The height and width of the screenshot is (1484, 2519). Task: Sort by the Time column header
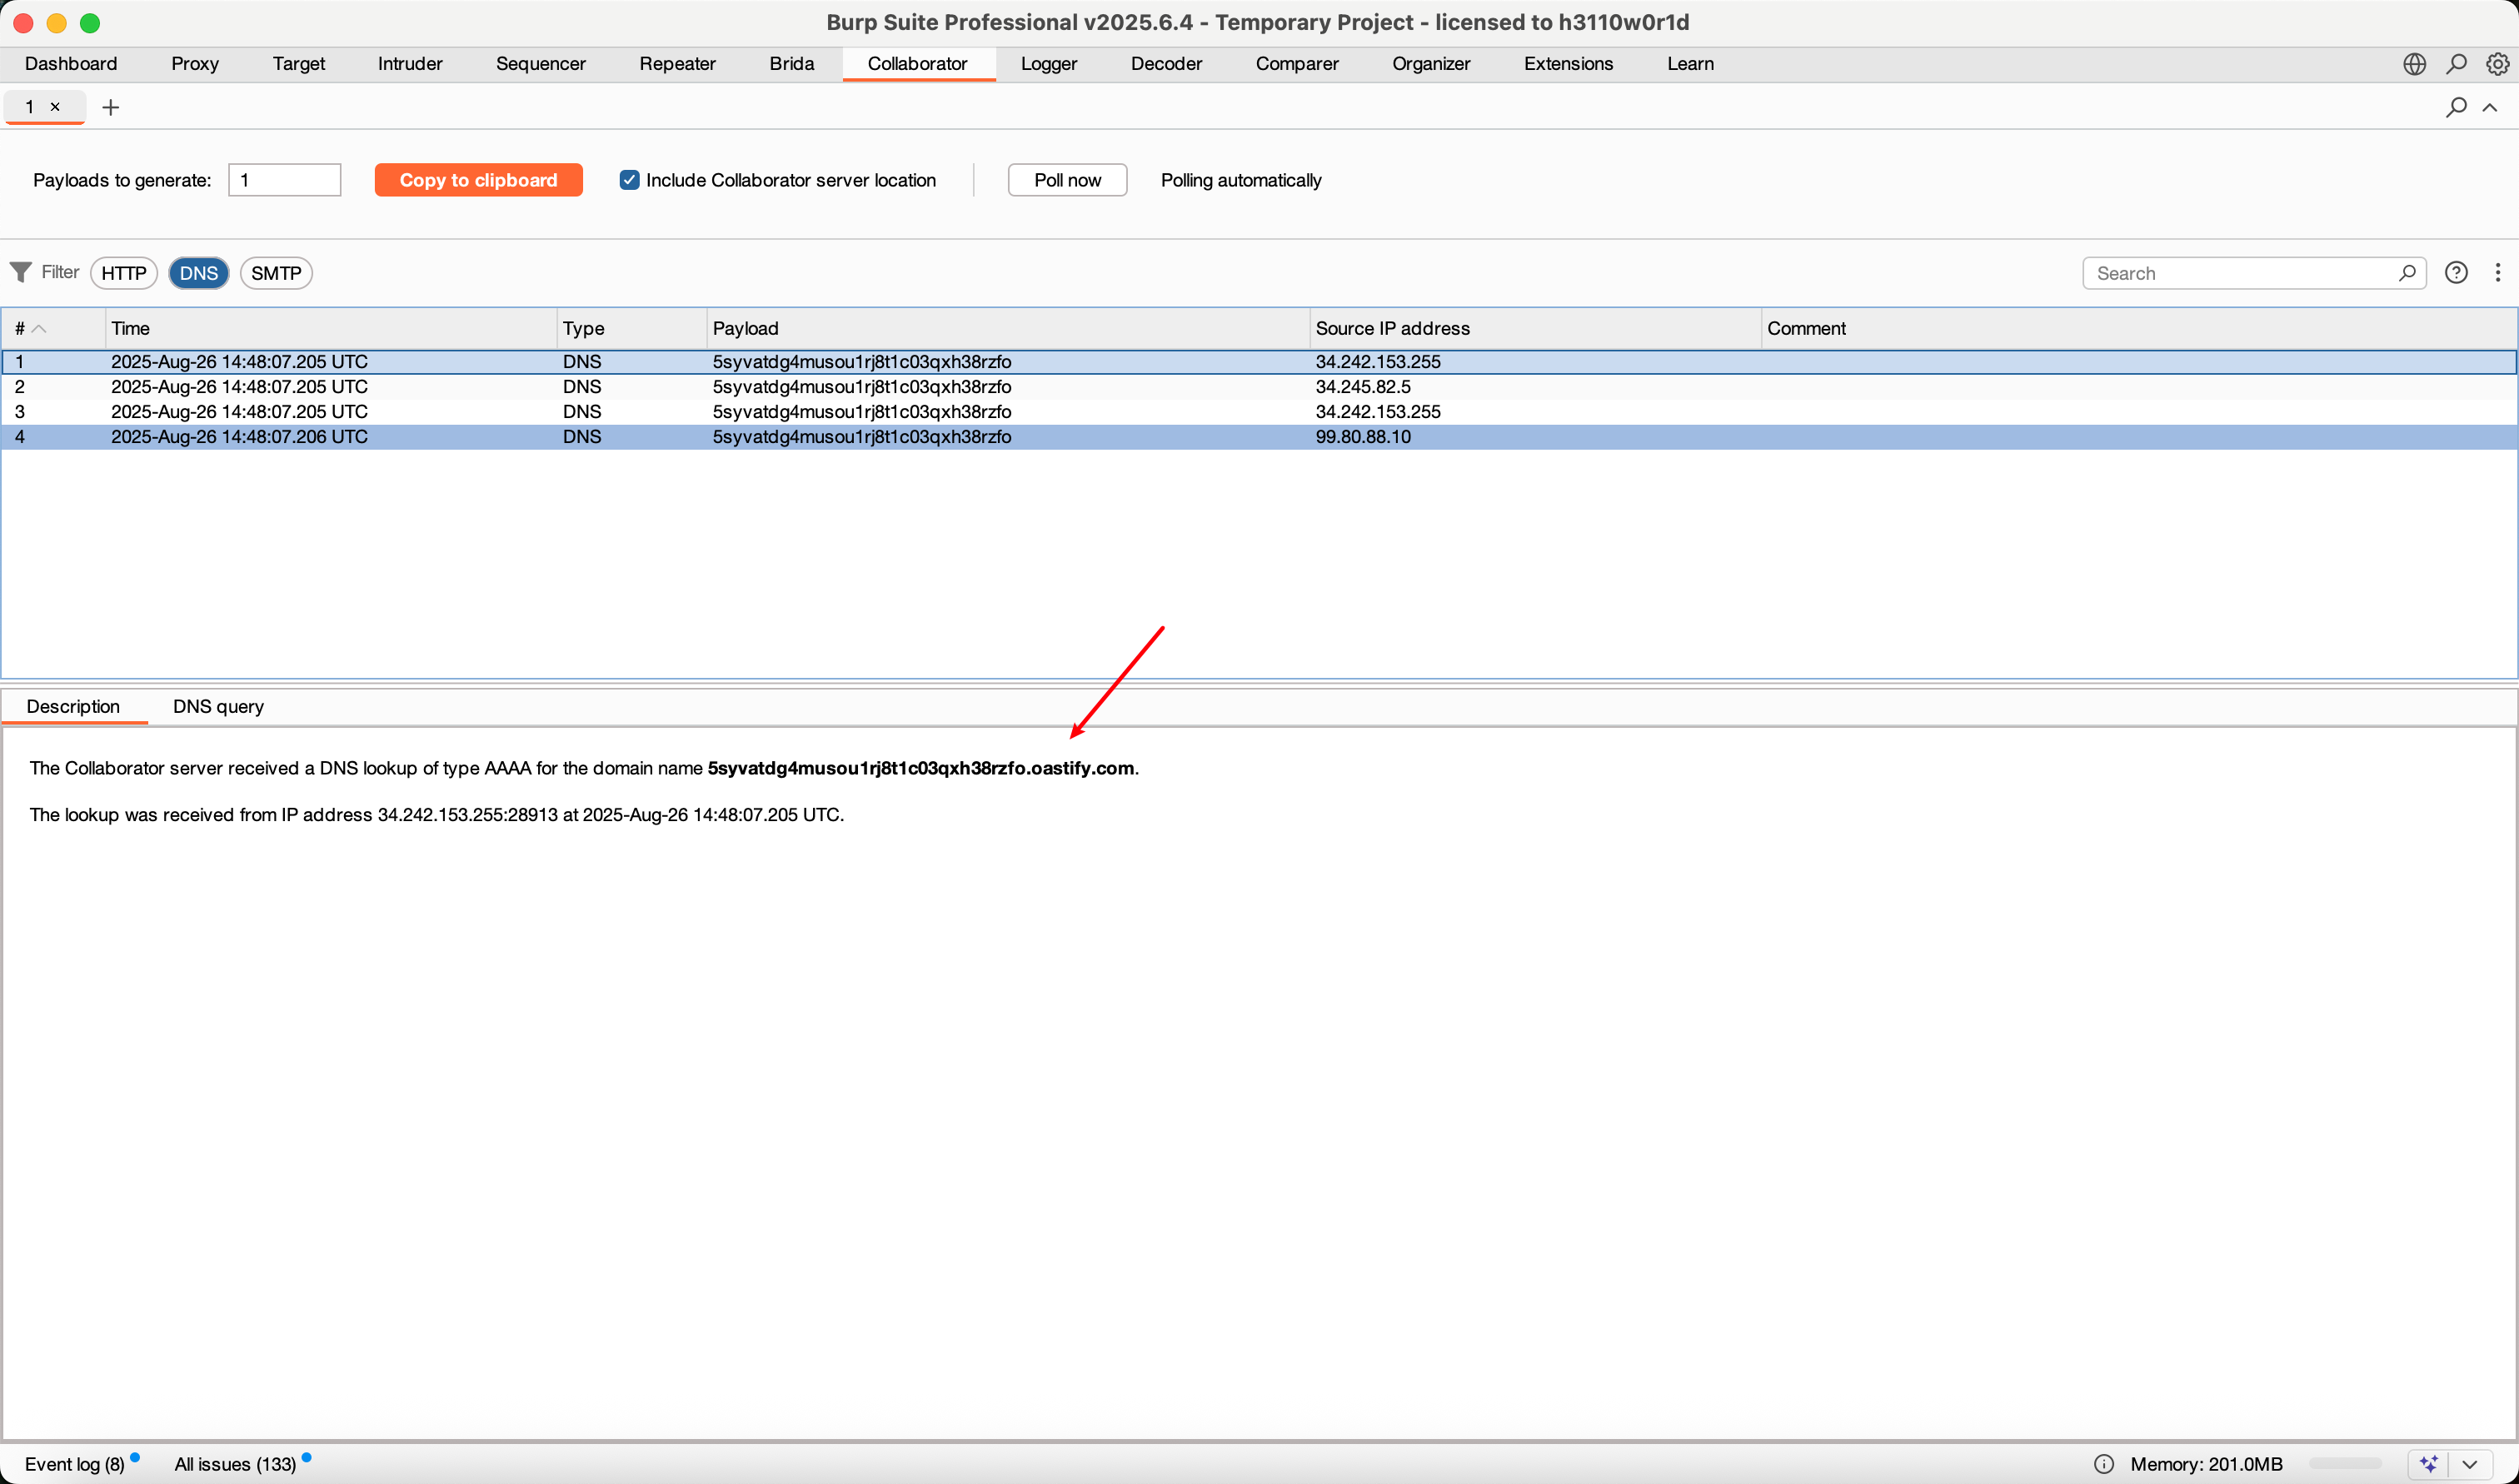click(x=330, y=328)
